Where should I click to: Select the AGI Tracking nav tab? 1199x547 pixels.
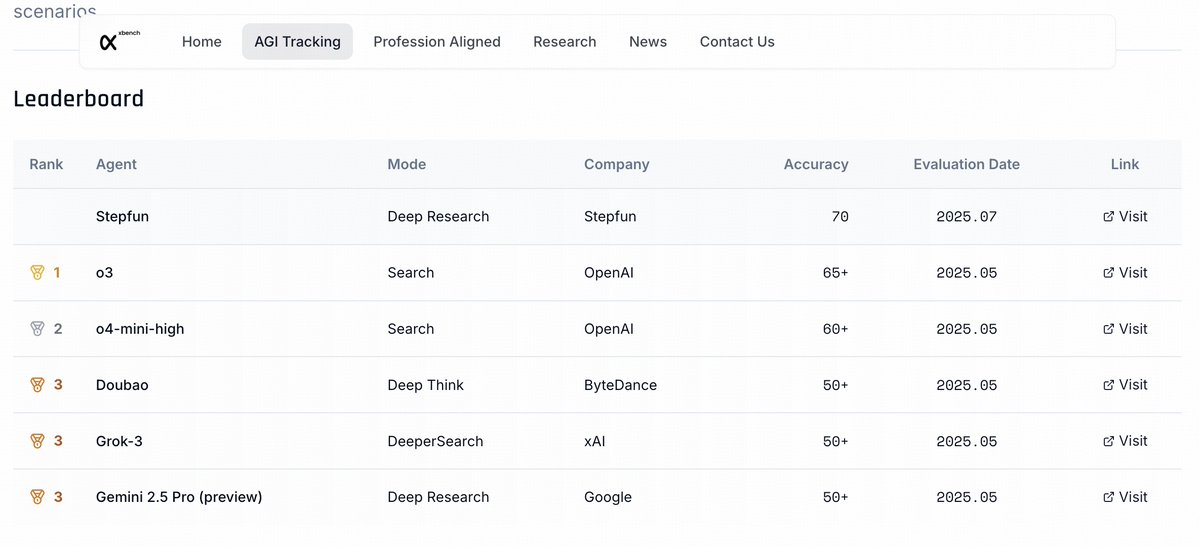297,41
